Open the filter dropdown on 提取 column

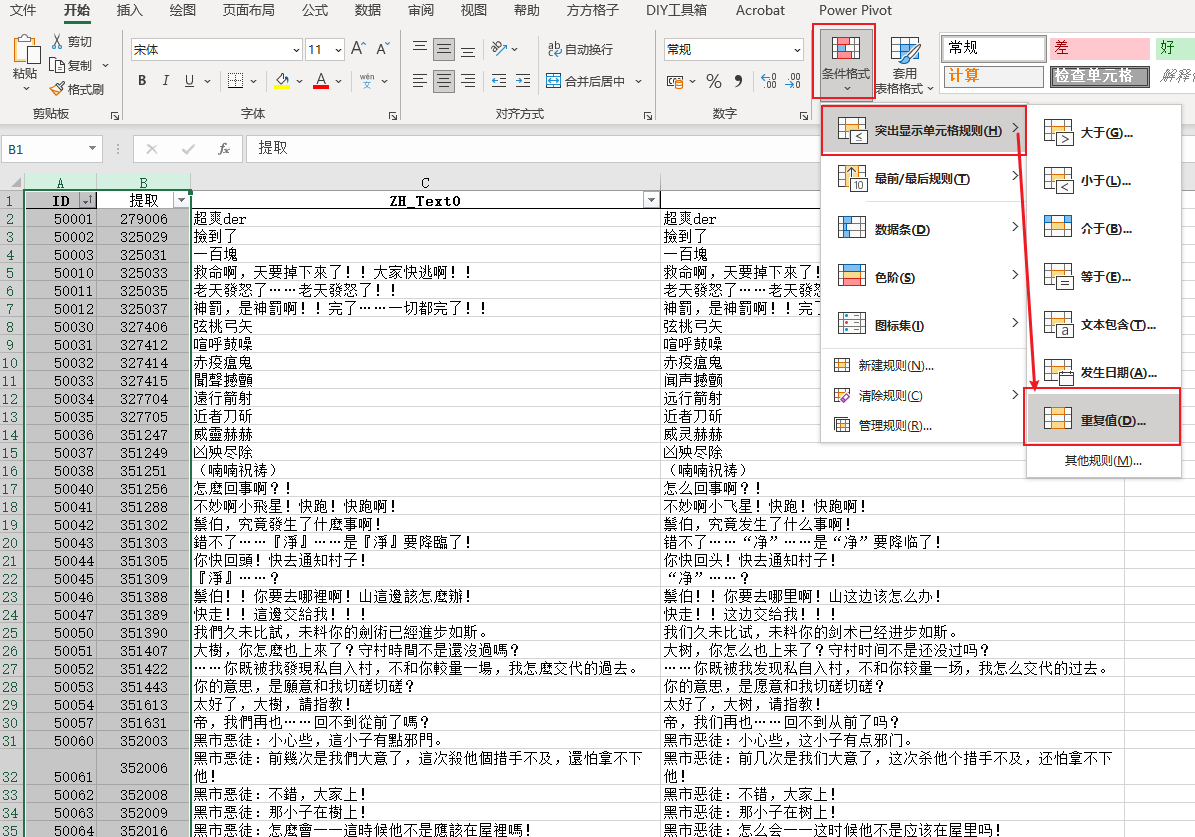point(181,200)
